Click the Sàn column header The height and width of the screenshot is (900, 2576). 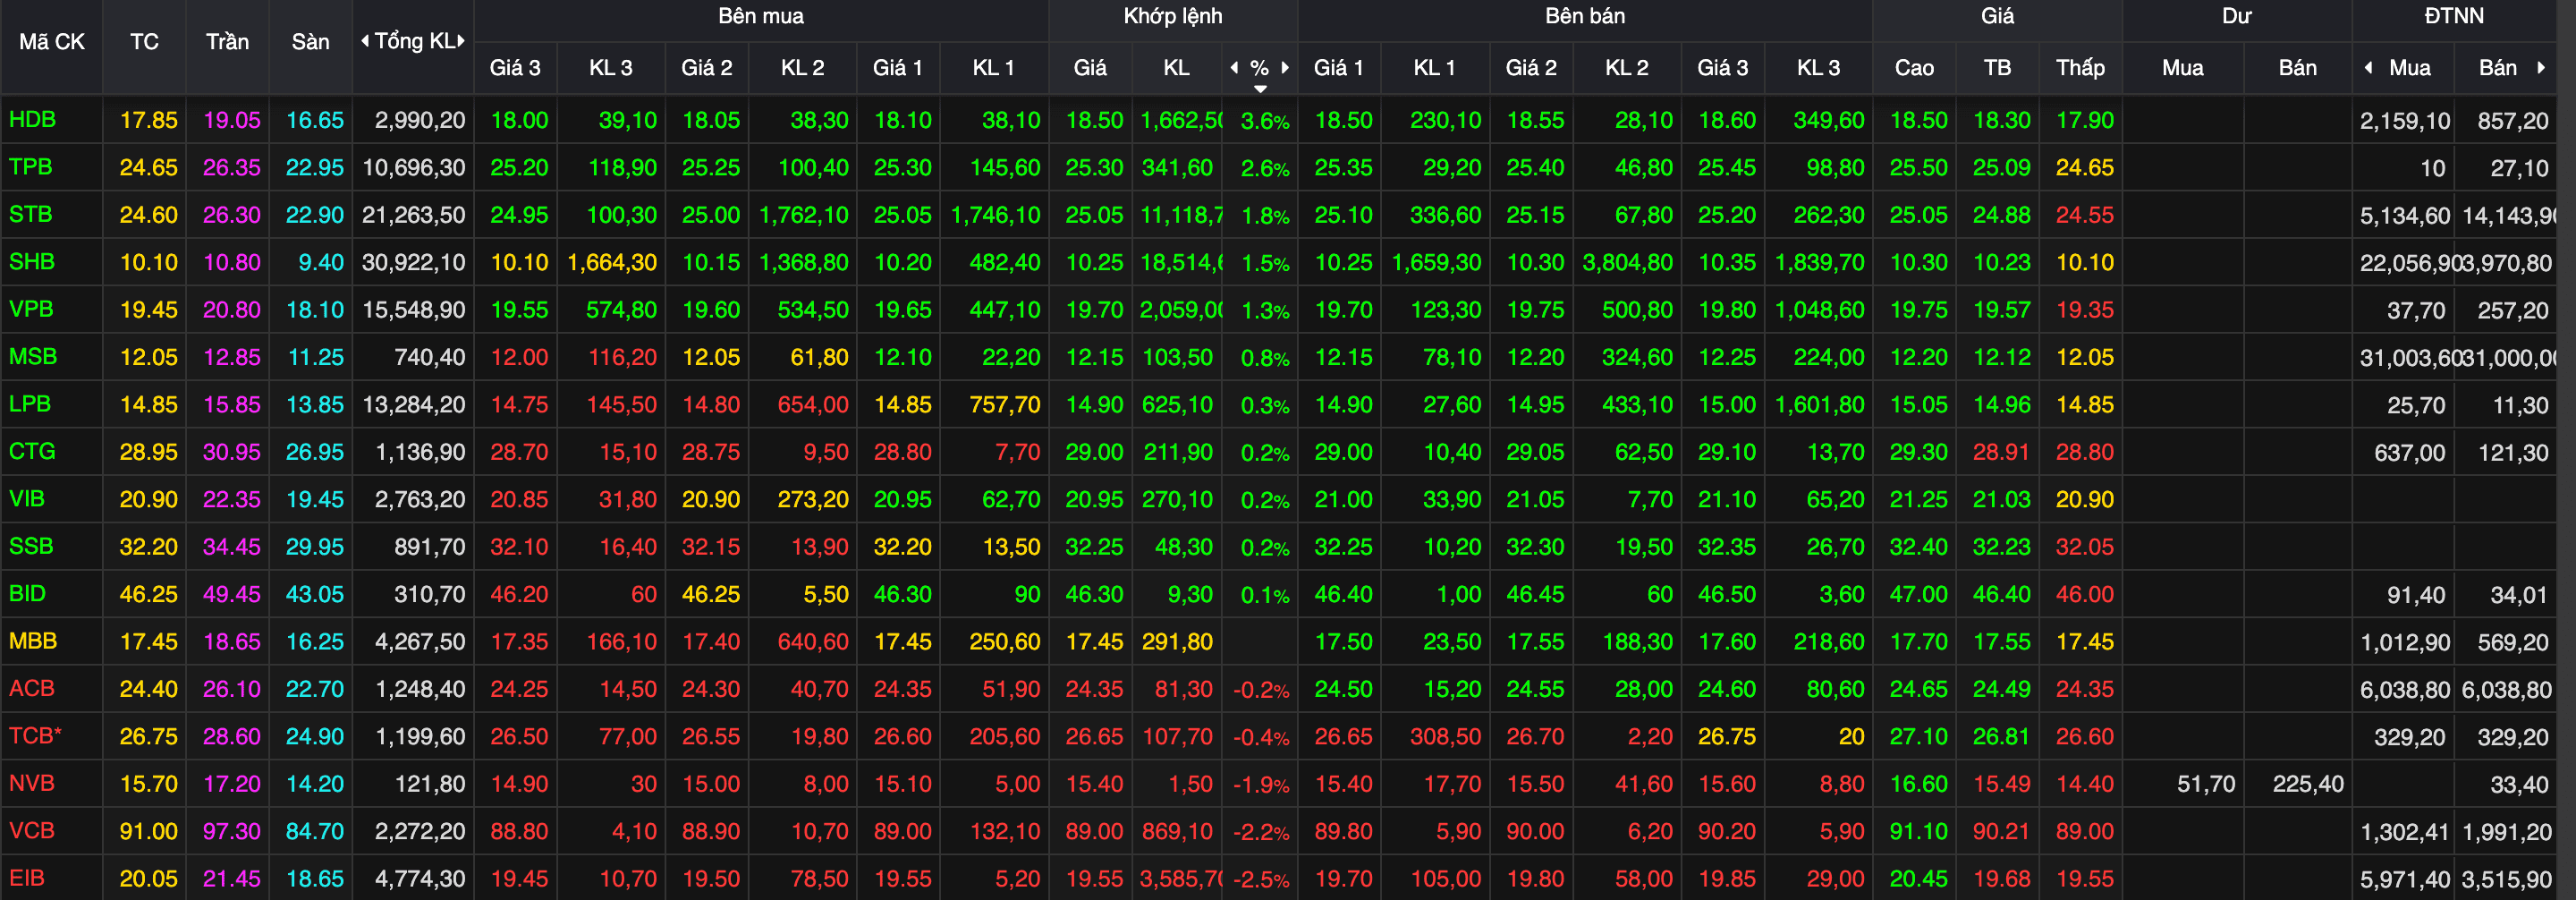pyautogui.click(x=310, y=42)
